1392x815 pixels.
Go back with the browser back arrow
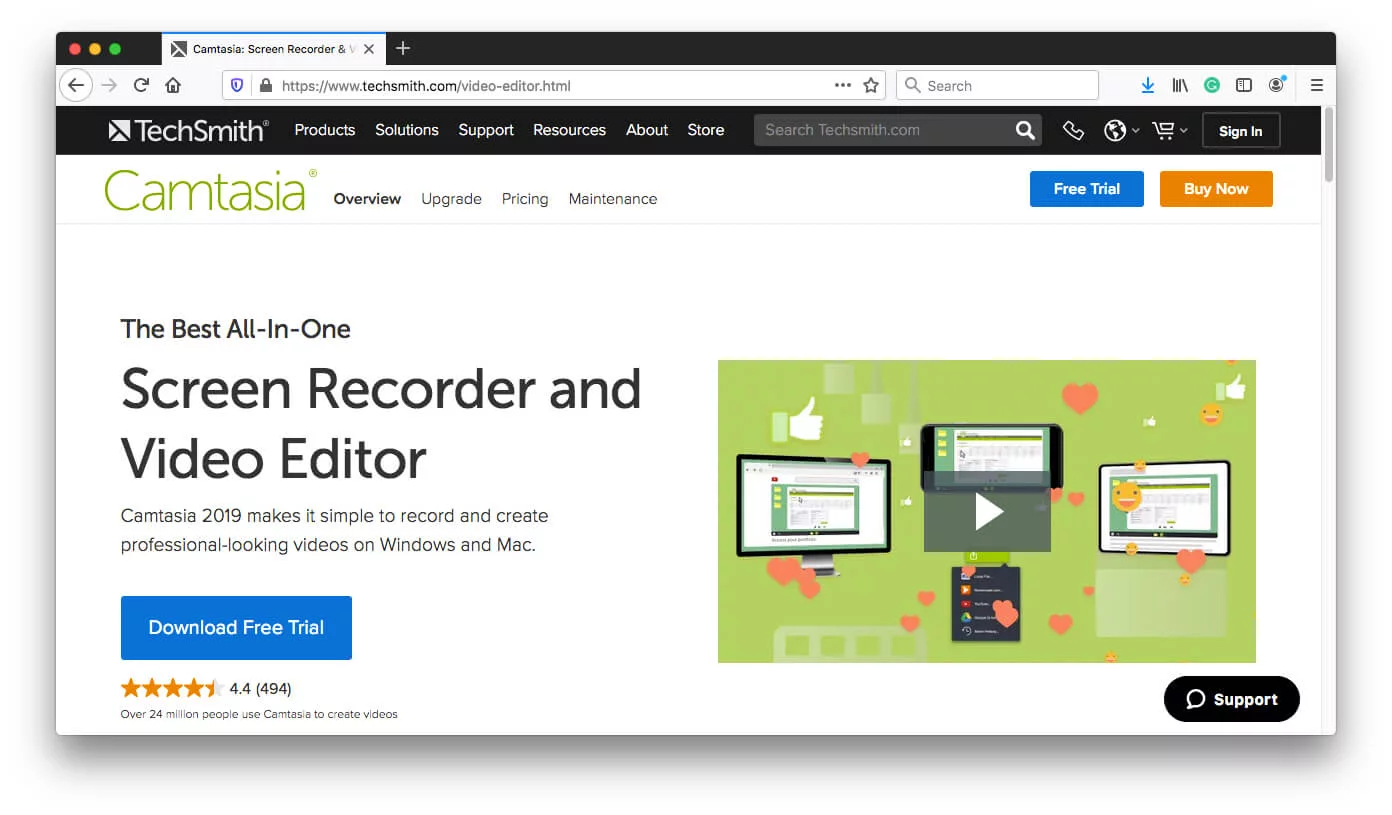pos(76,85)
